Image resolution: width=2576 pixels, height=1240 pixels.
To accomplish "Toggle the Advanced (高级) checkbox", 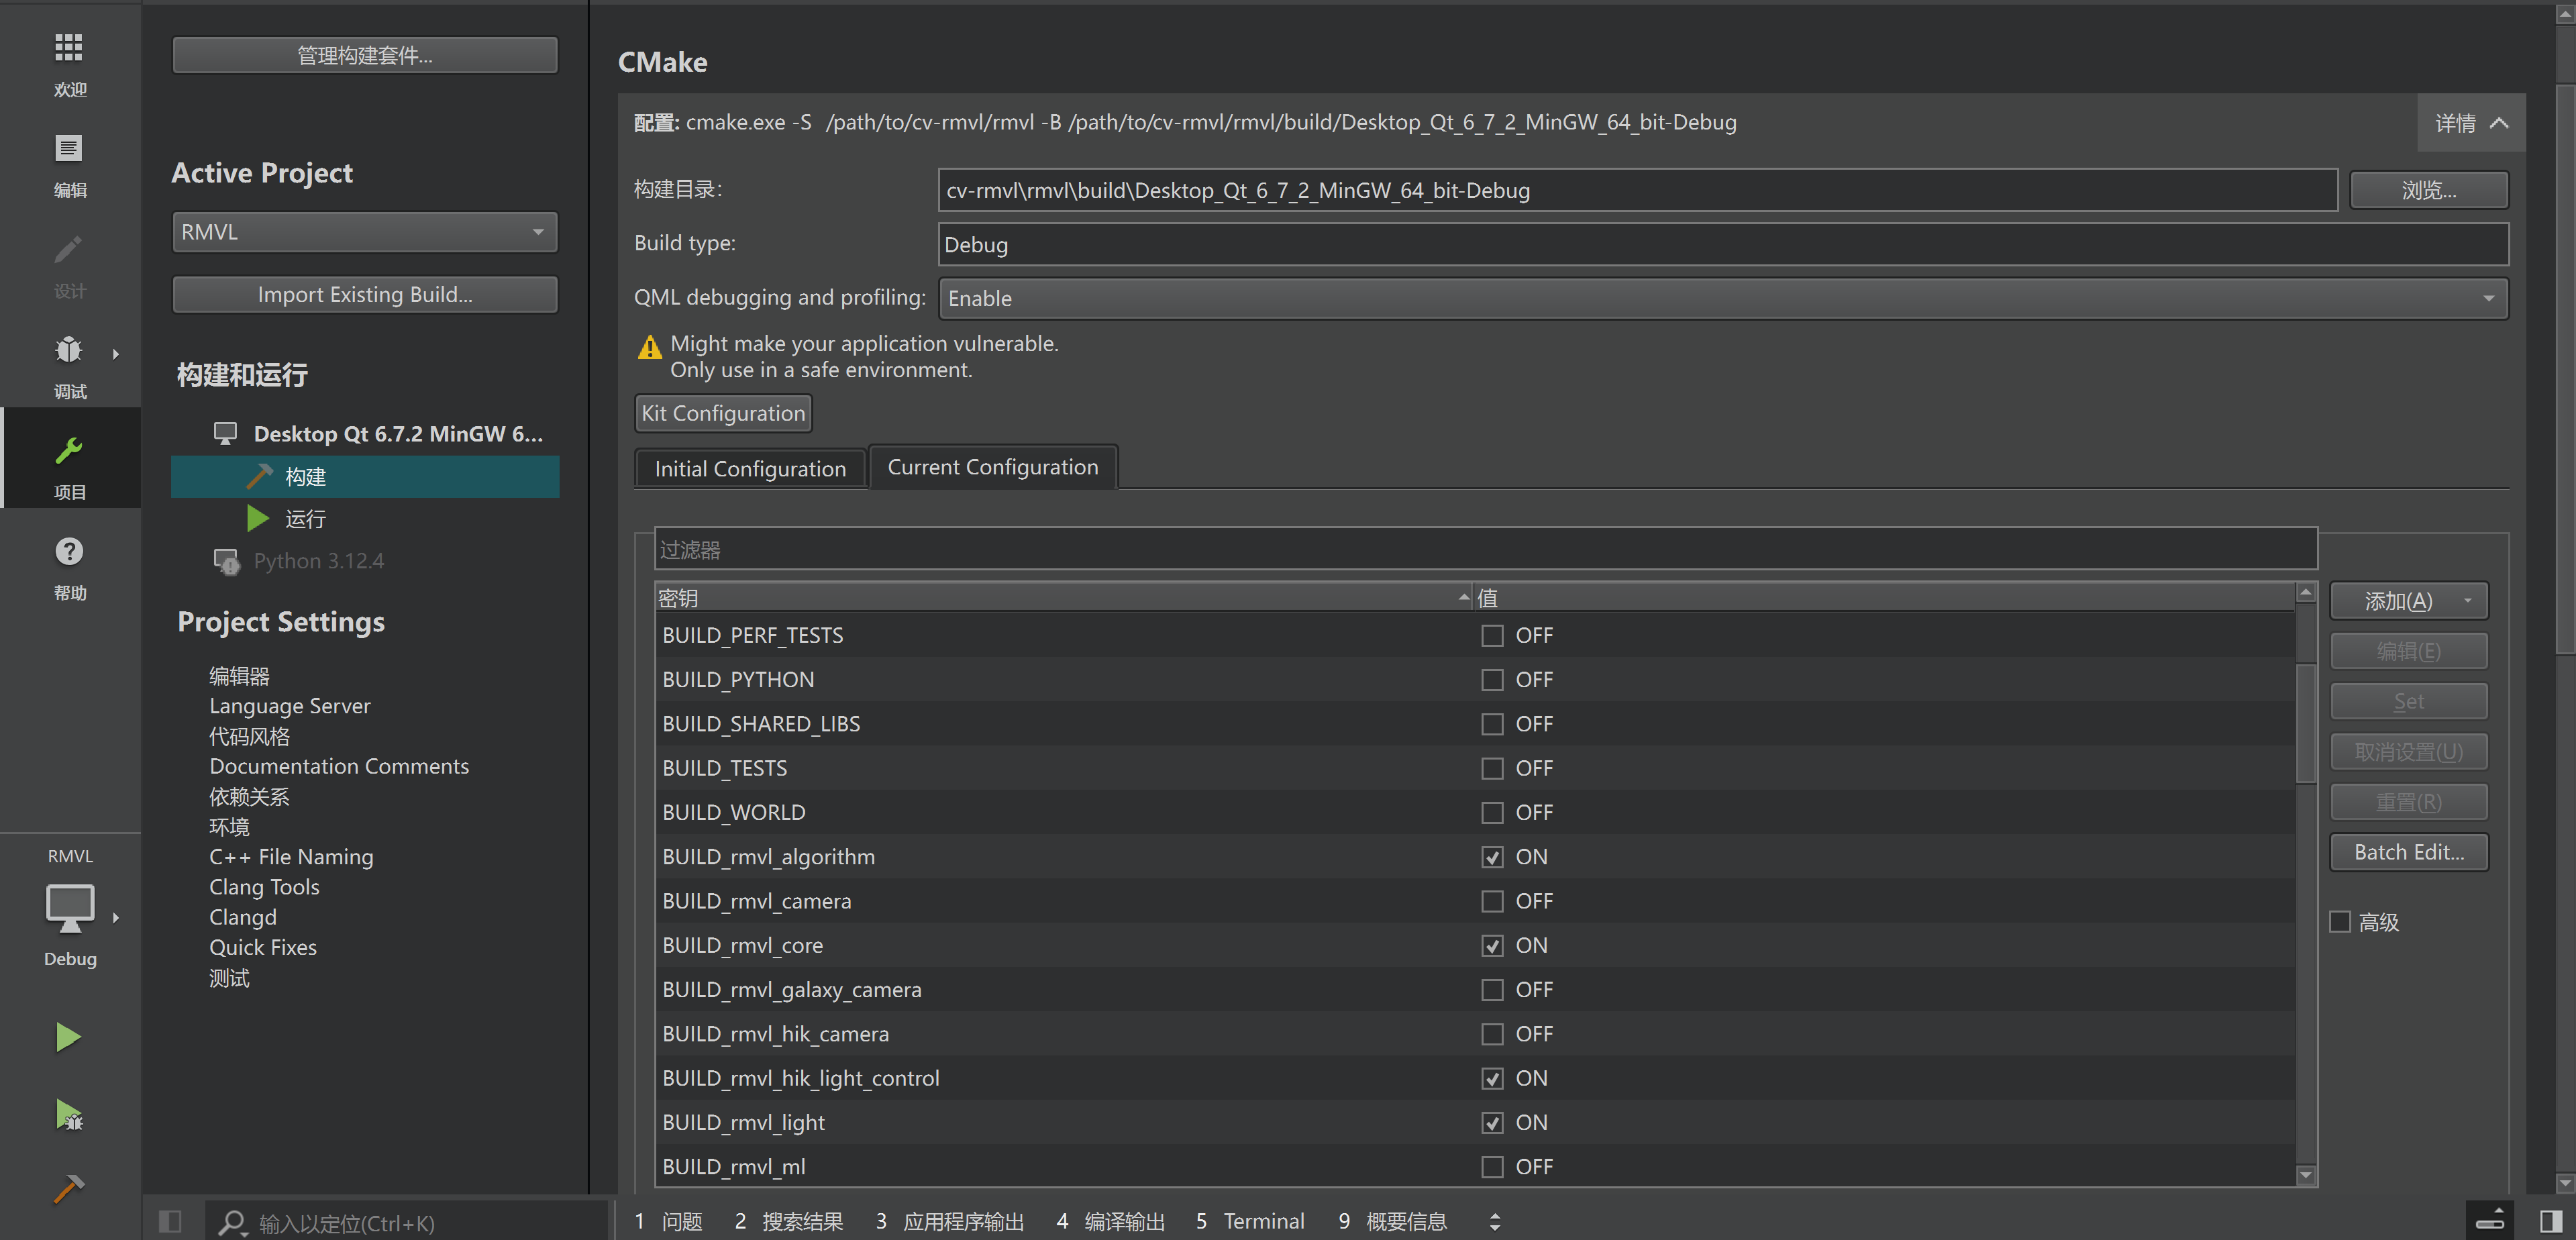I will tap(2339, 922).
